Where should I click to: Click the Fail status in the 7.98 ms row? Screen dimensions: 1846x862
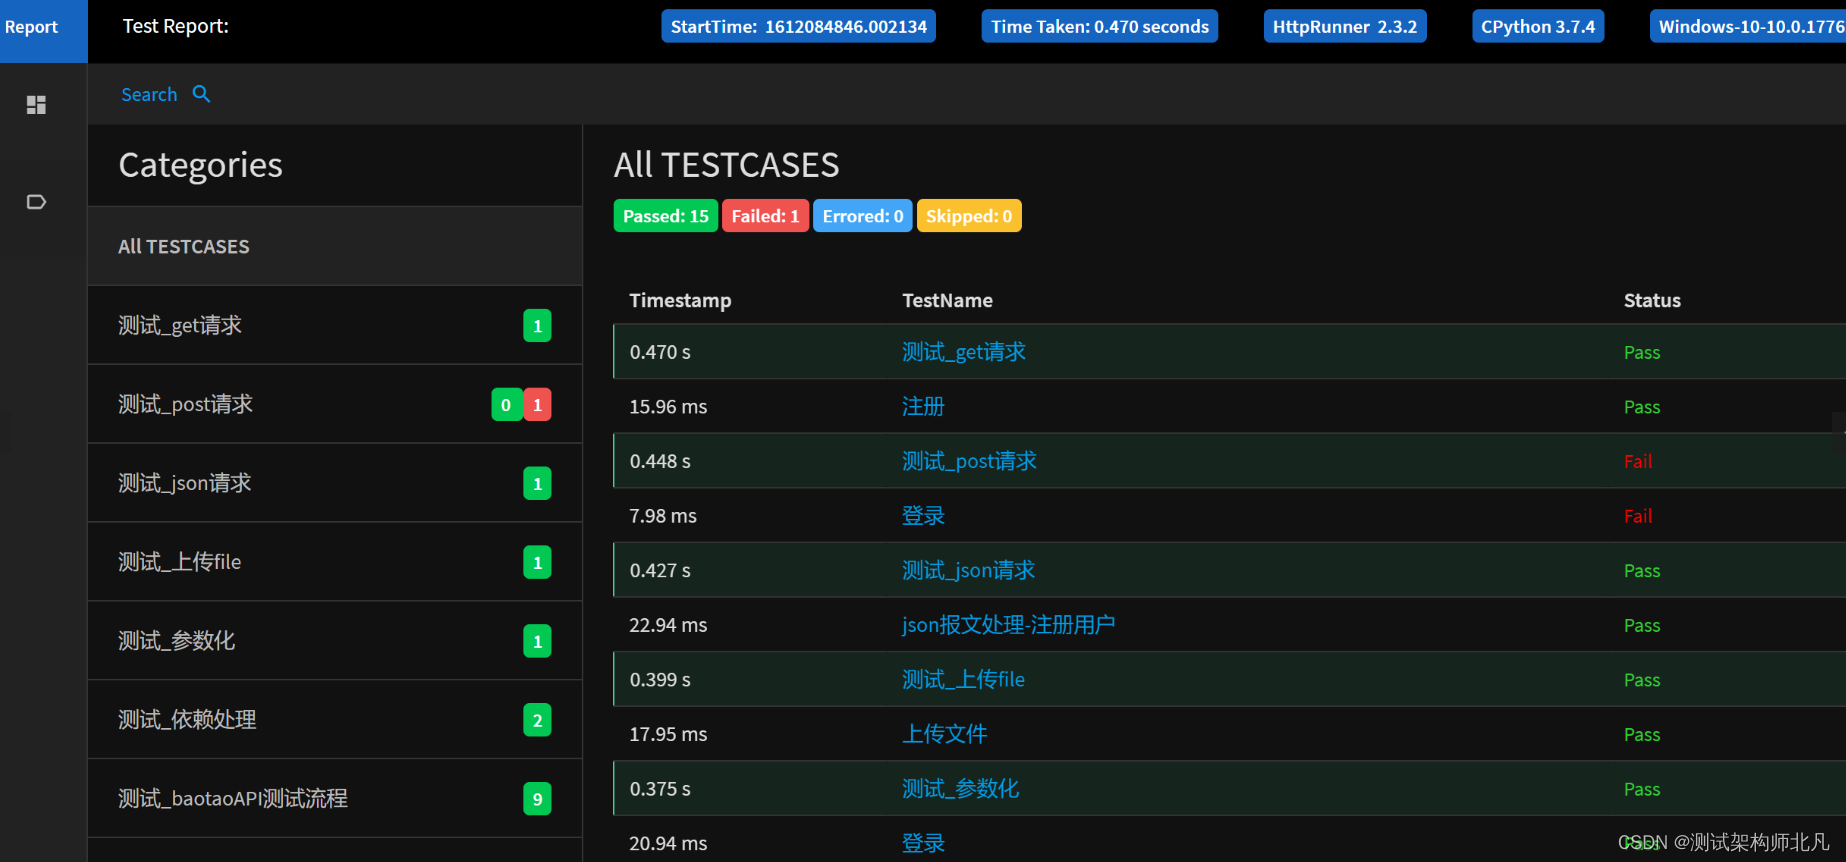coord(1638,516)
